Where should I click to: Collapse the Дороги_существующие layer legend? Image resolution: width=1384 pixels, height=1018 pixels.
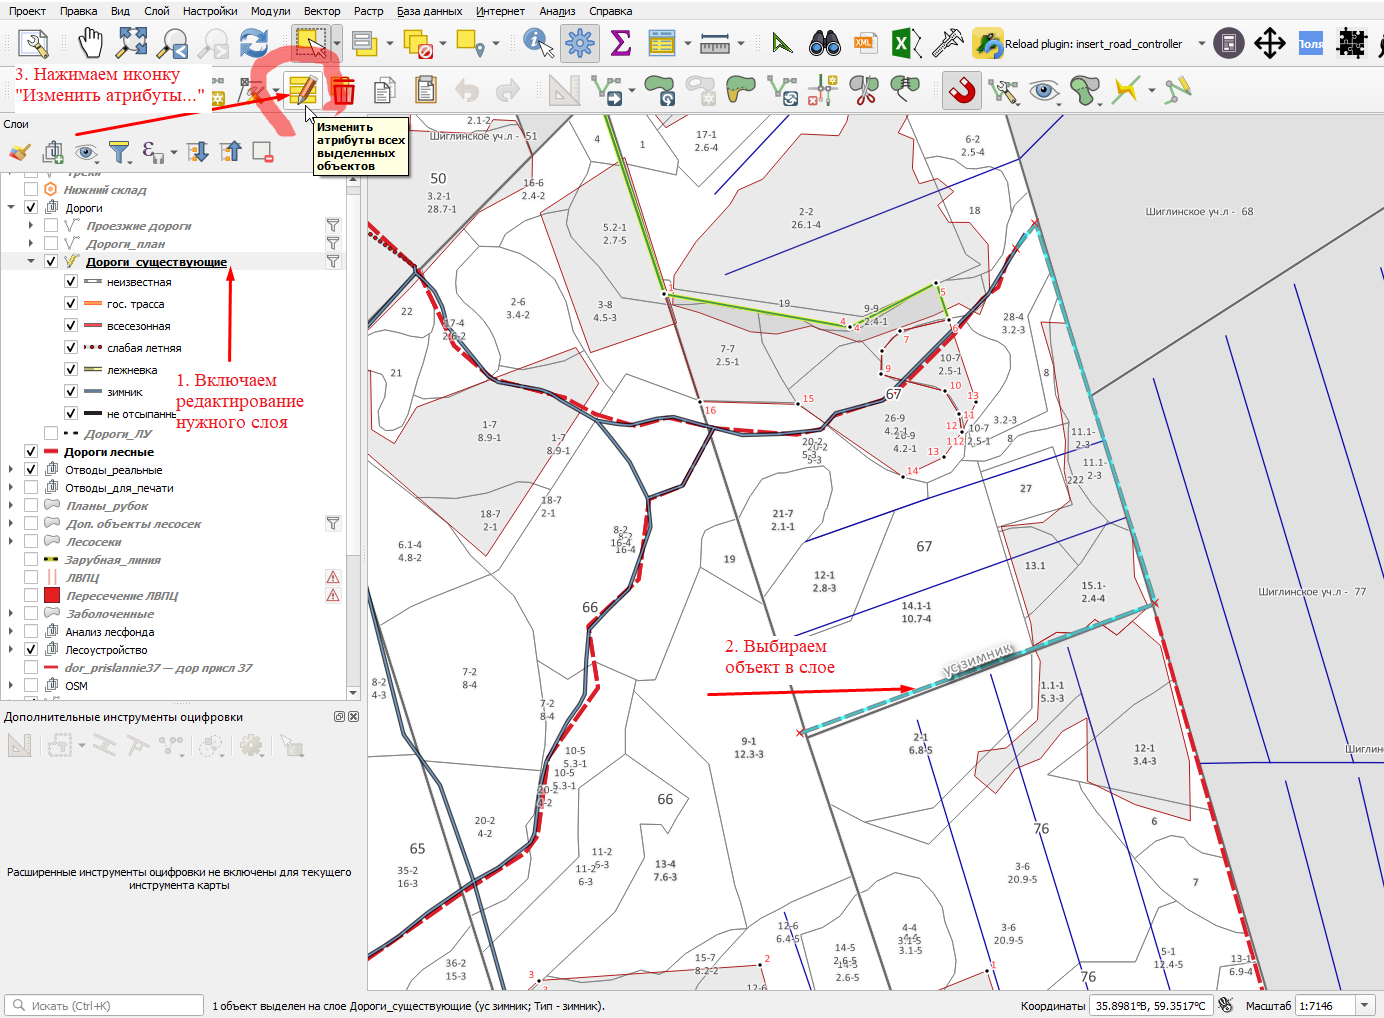31,261
